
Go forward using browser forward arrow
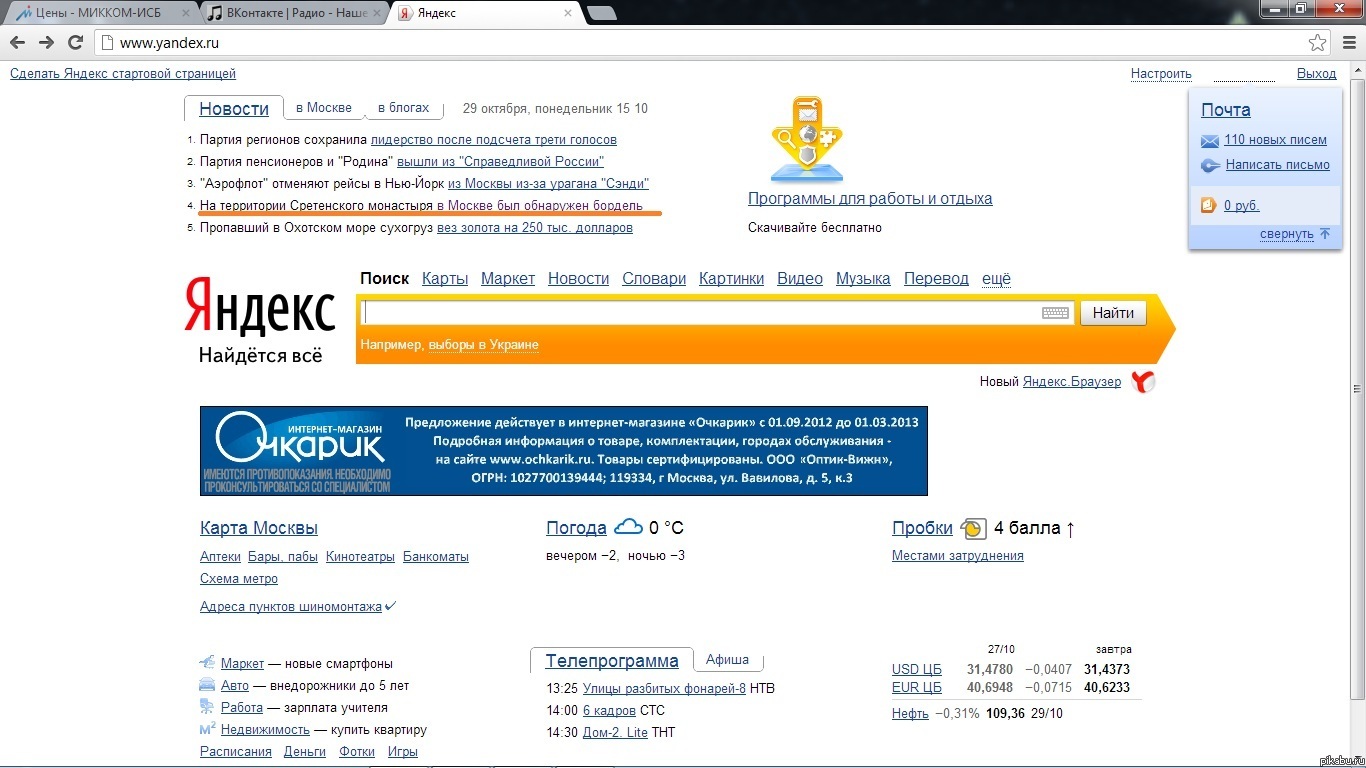tap(46, 42)
